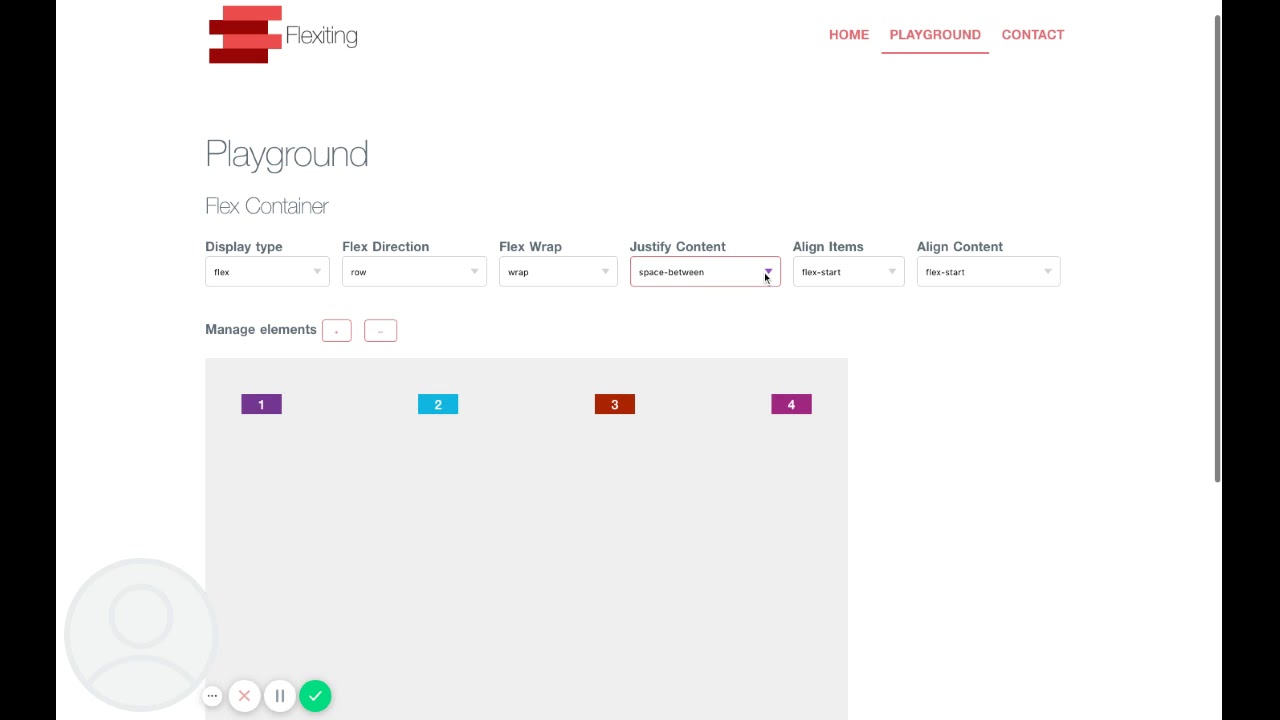The height and width of the screenshot is (720, 1280).
Task: Click the Flexiting logo
Action: click(x=283, y=35)
